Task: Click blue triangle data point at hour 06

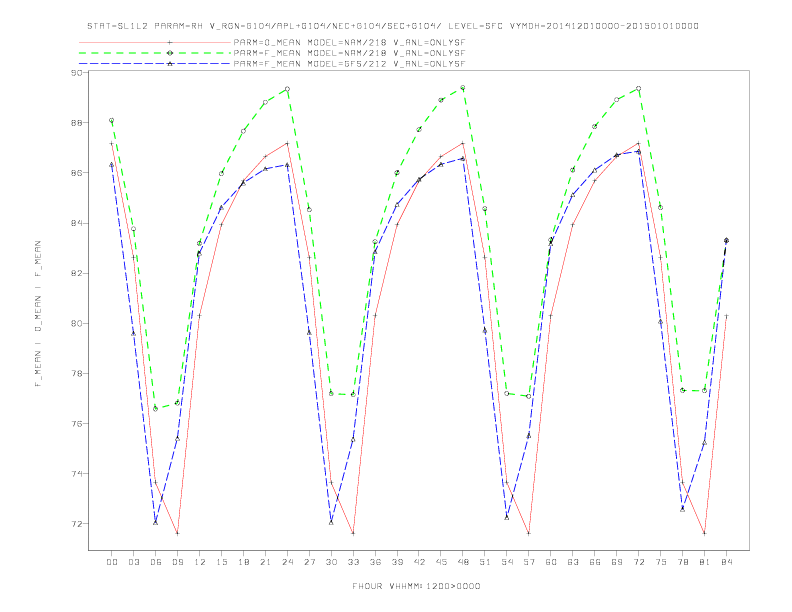Action: point(156,522)
